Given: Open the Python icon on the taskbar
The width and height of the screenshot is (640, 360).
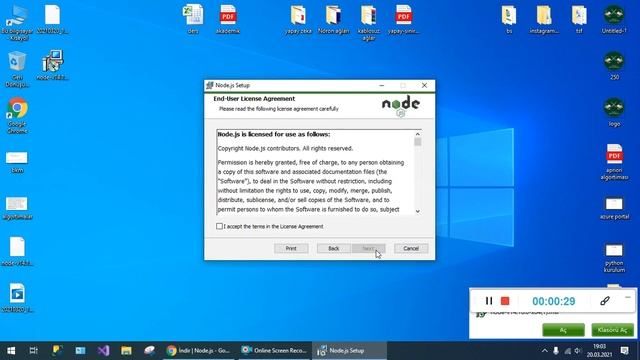Looking at the screenshot, I should (x=57, y=351).
